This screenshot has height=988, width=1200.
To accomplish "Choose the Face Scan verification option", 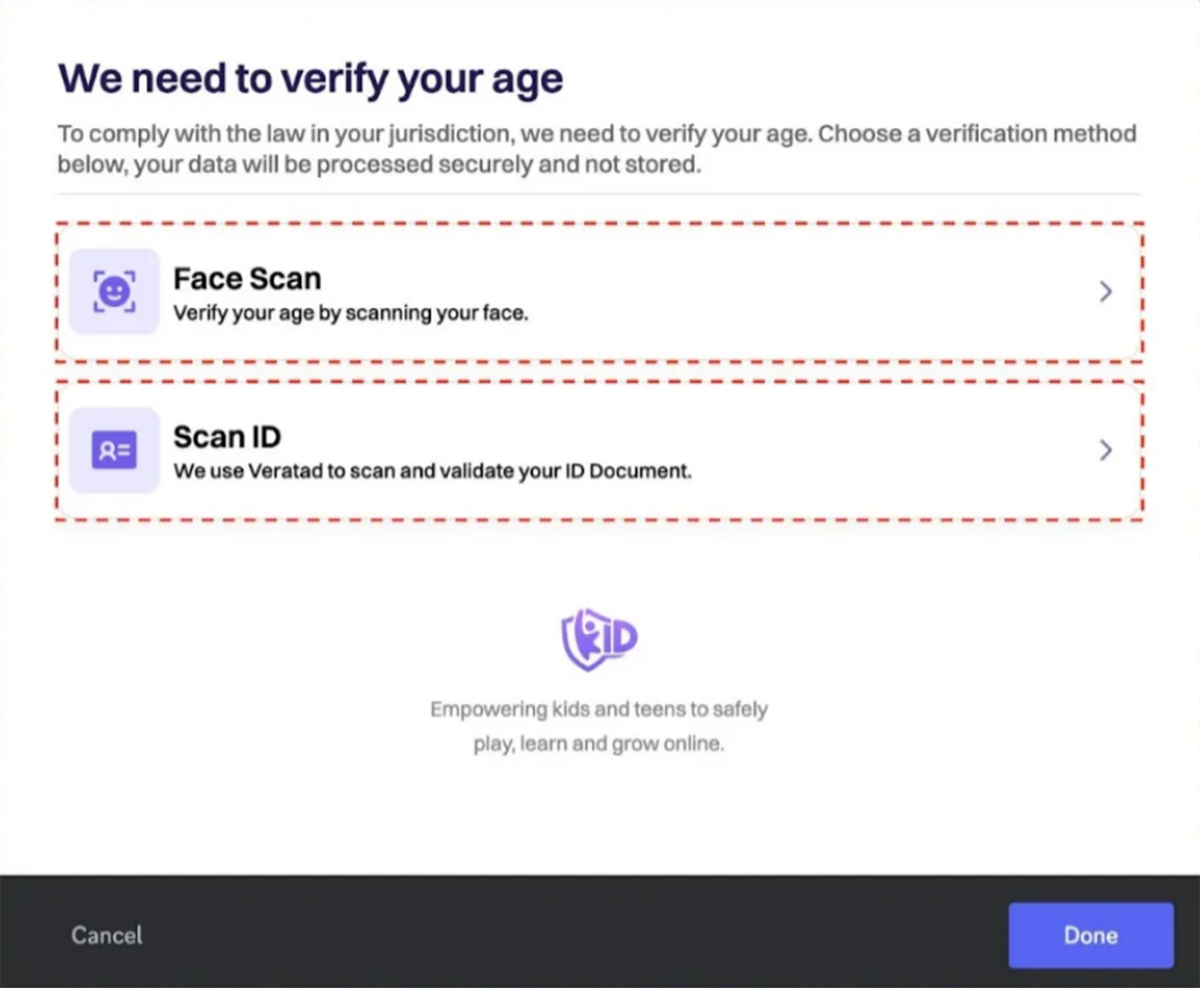I will pyautogui.click(x=600, y=291).
